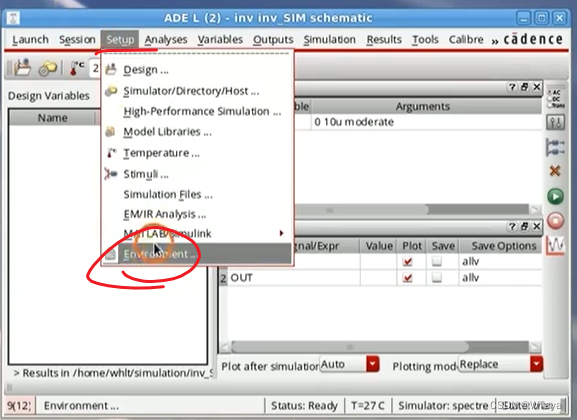This screenshot has width=577, height=420.
Task: Click the help icon of the Analyses panel
Action: click(512, 87)
